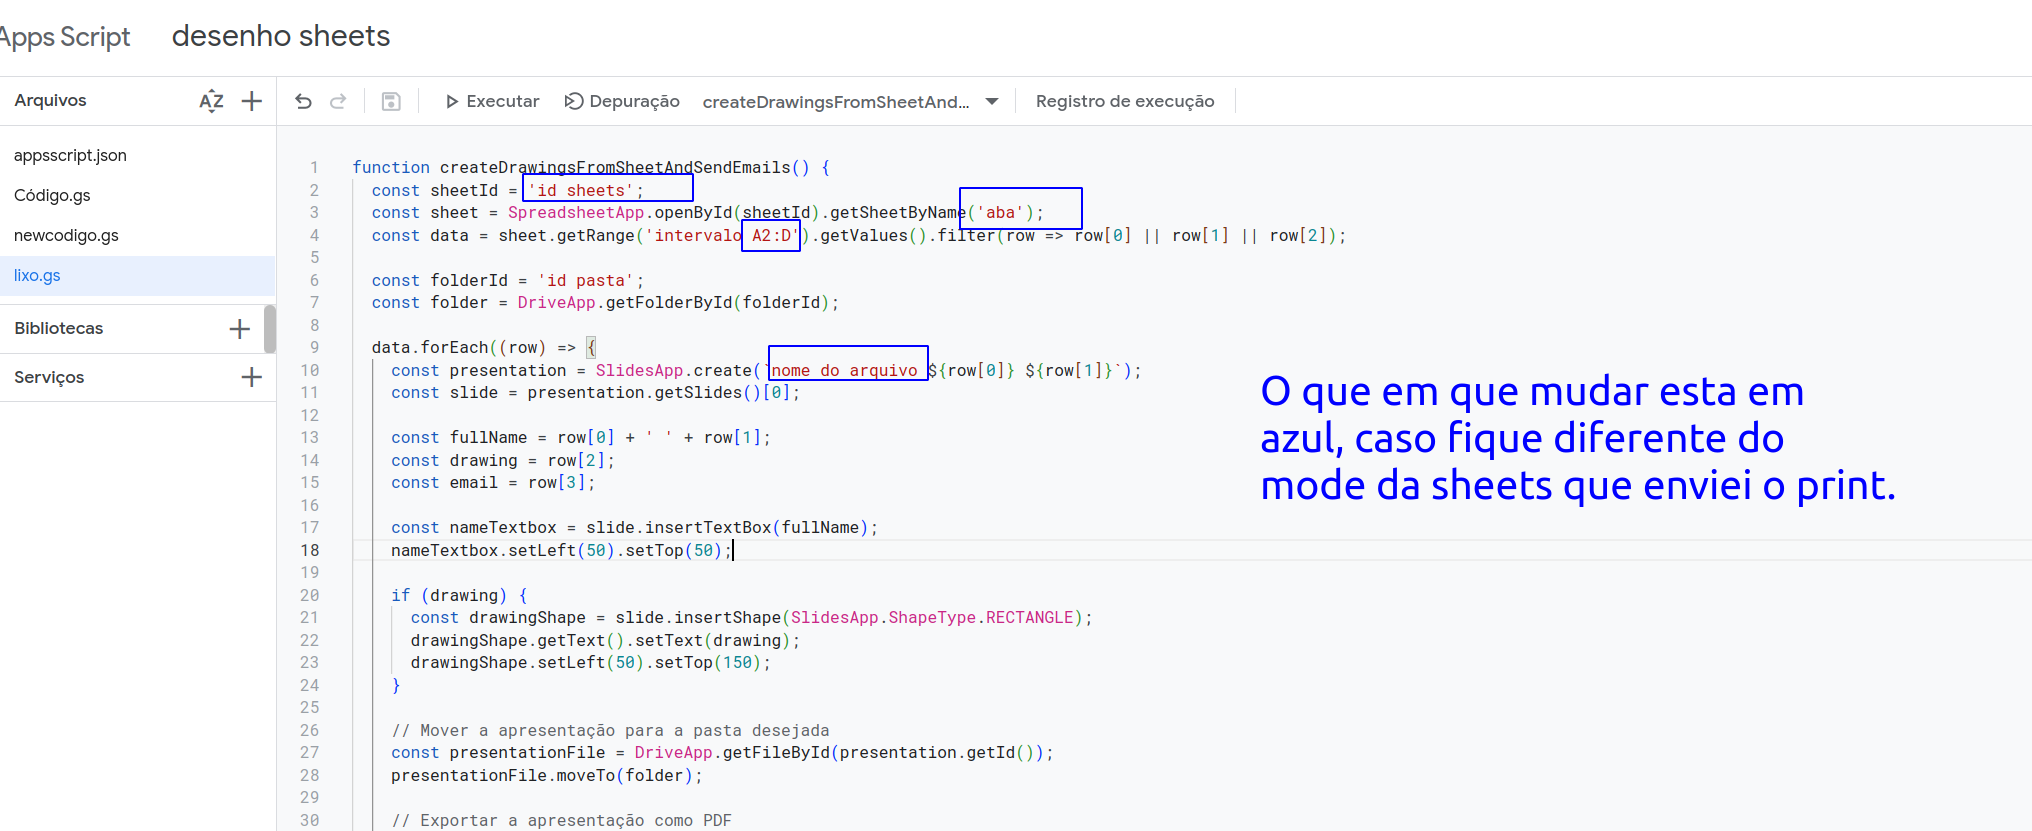Click nameTextbox.setLeft line 18 code
Screen dimensions: 2032x831
tap(561, 550)
